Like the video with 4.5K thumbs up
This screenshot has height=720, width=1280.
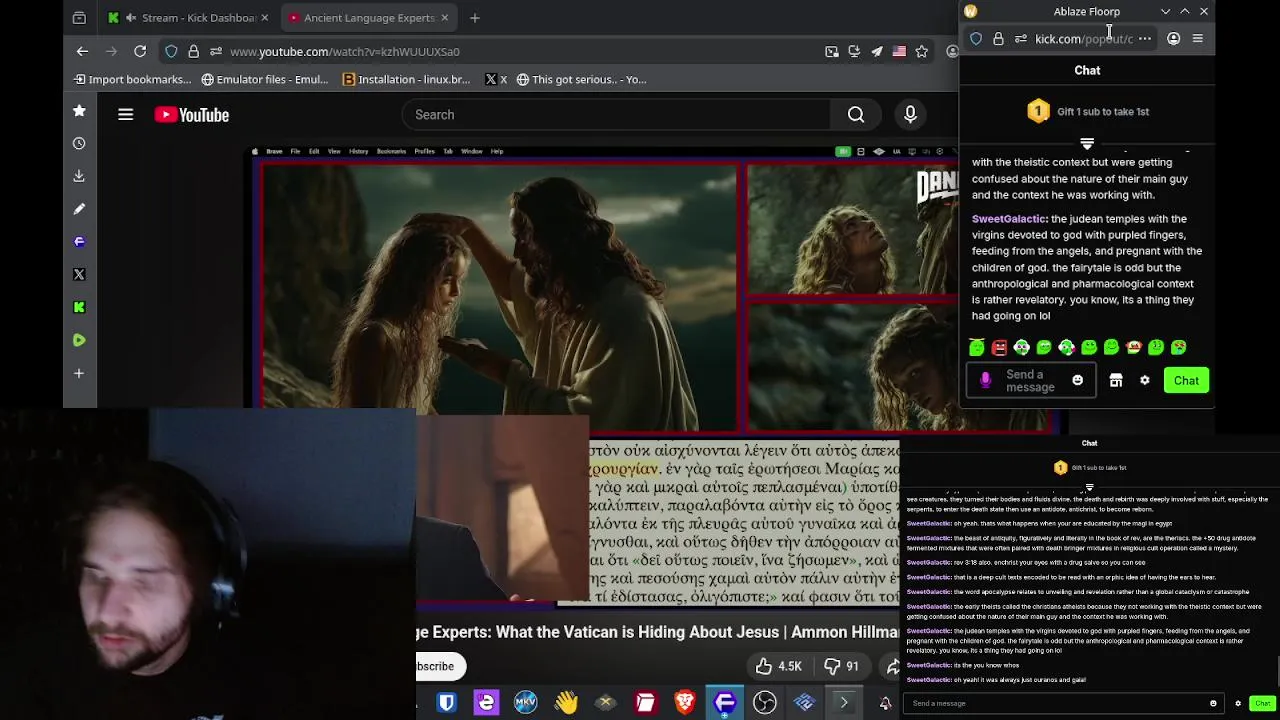[x=779, y=666]
